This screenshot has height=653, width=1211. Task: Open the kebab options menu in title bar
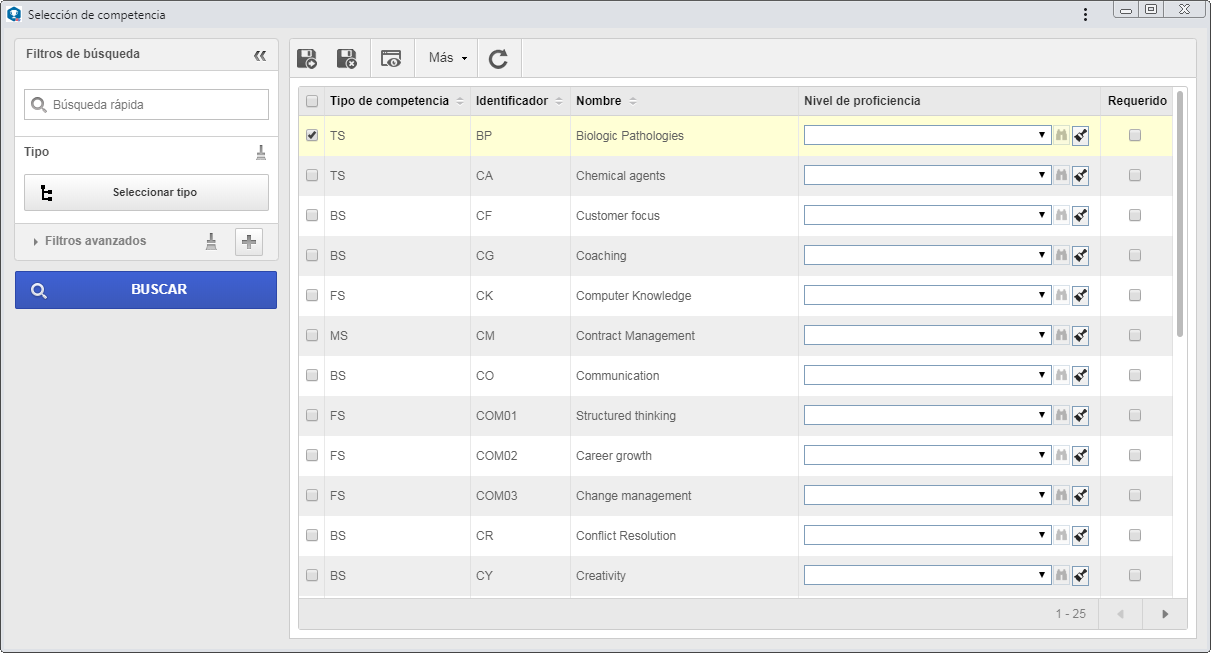point(1085,15)
